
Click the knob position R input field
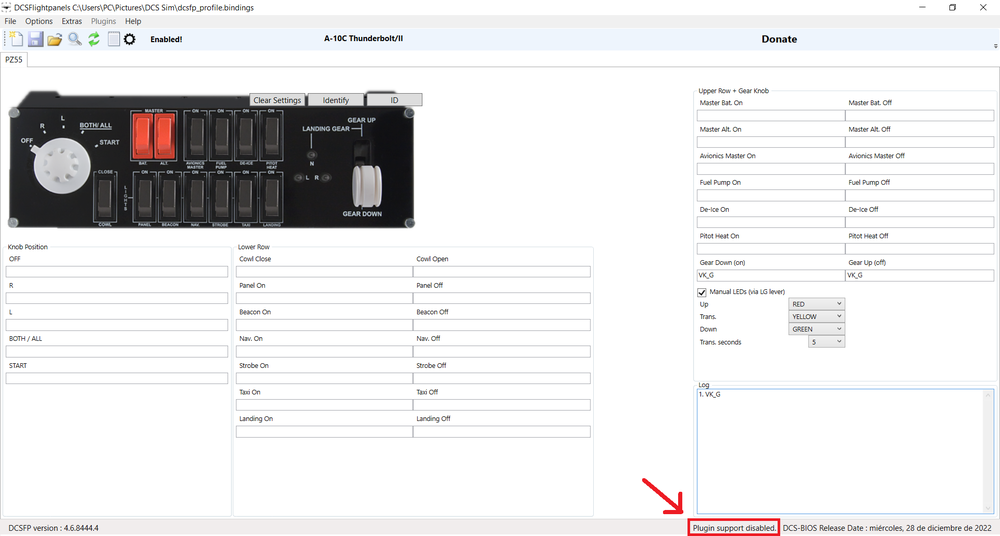[x=117, y=299]
